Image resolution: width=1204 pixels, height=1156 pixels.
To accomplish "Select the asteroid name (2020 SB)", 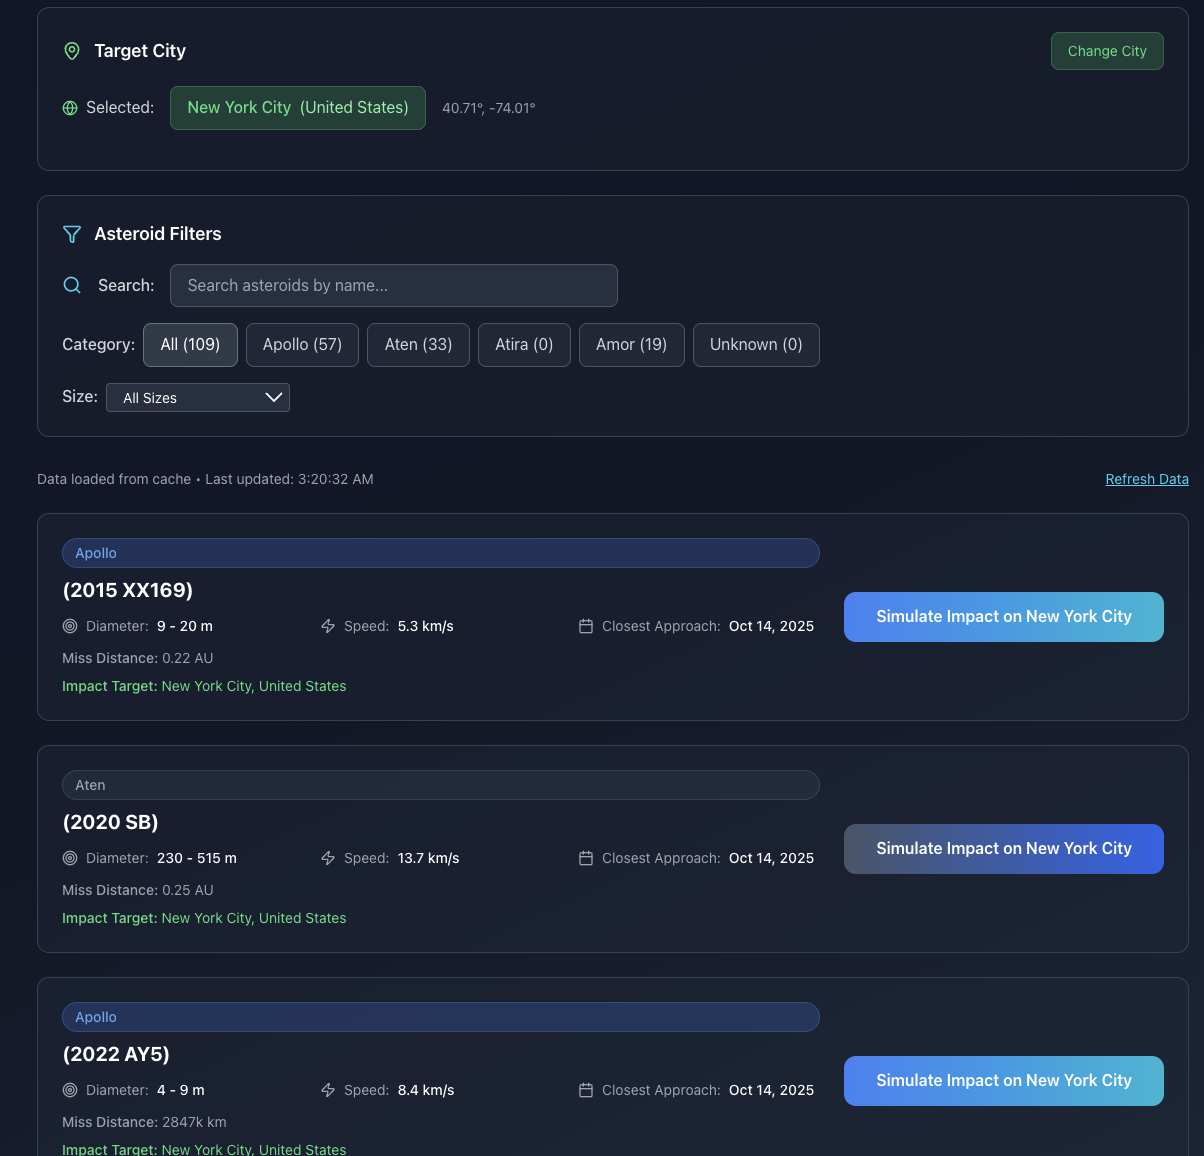I will [110, 822].
